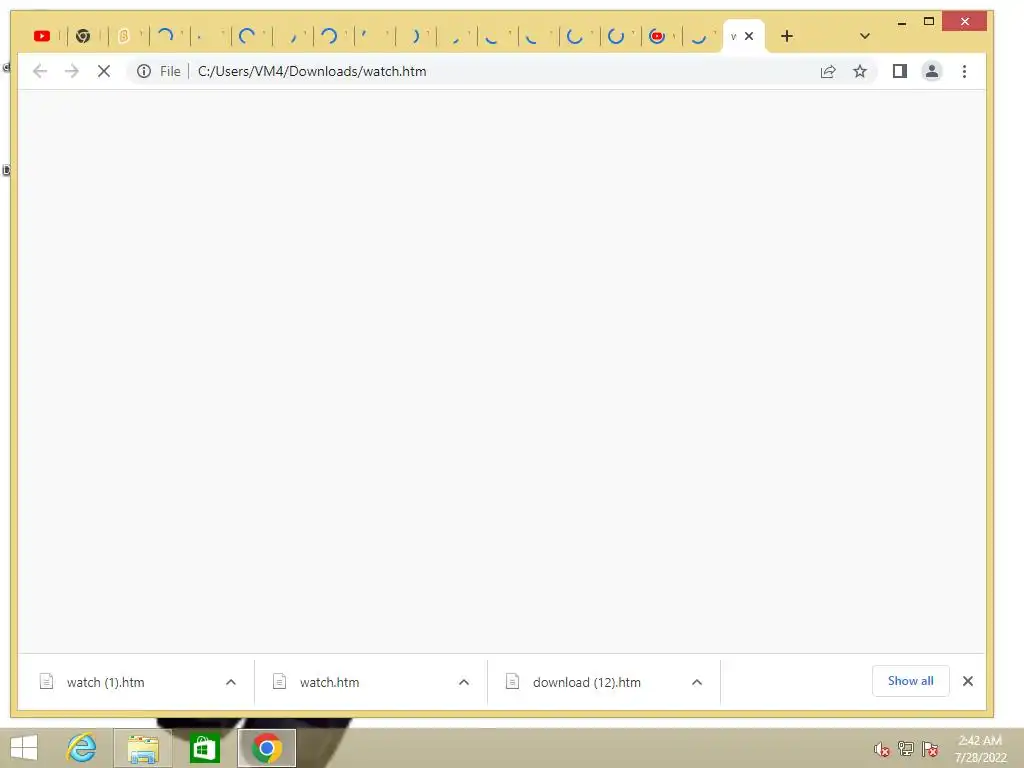1024x768 pixels.
Task: Open Chrome three-dot menu
Action: (x=964, y=71)
